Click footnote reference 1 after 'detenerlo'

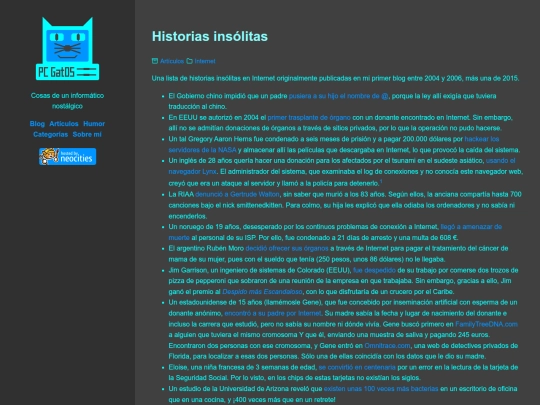[381, 181]
